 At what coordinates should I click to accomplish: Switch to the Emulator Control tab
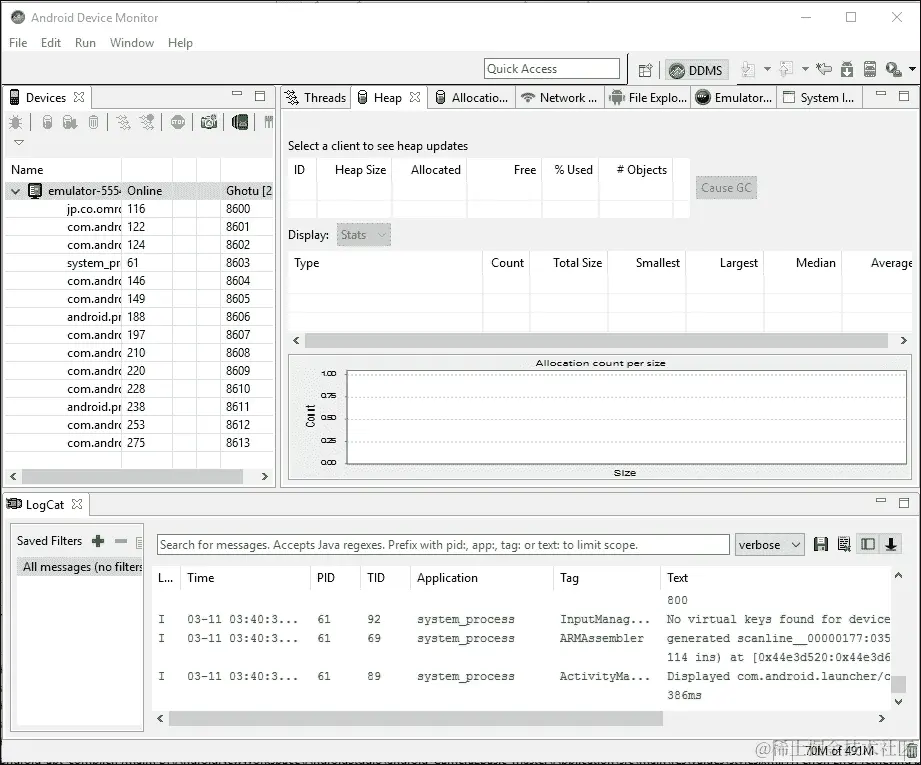[x=734, y=98]
